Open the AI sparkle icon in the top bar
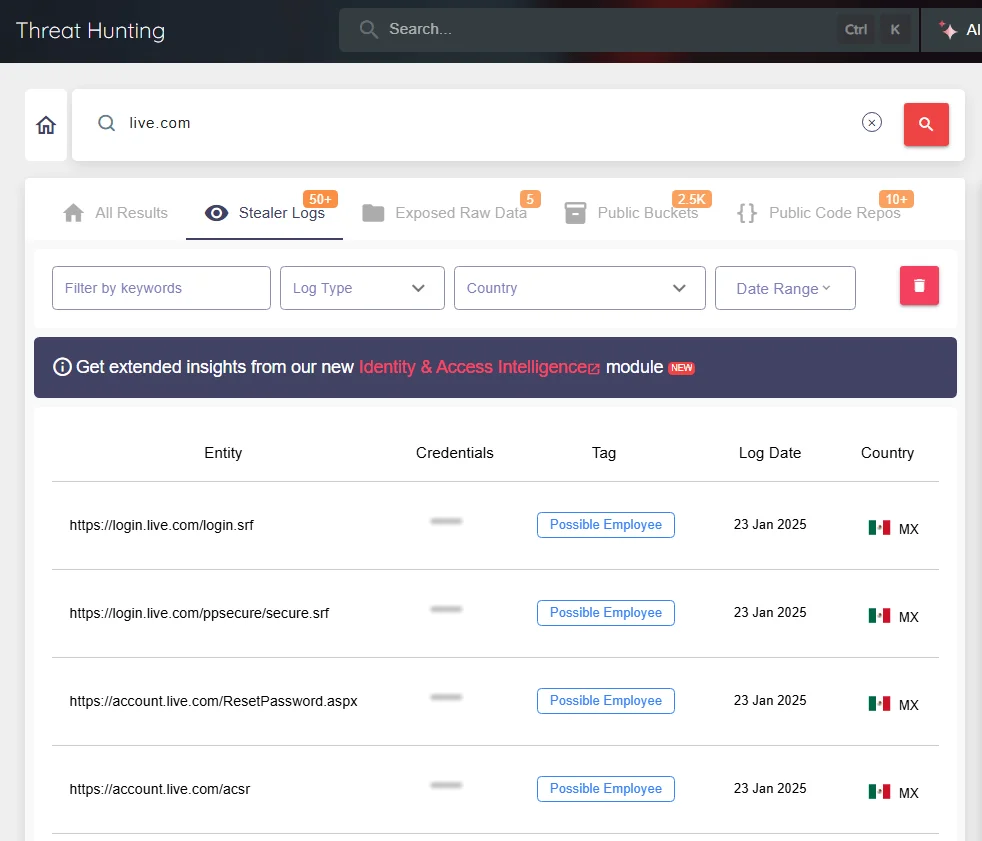This screenshot has width=982, height=841. pyautogui.click(x=947, y=29)
